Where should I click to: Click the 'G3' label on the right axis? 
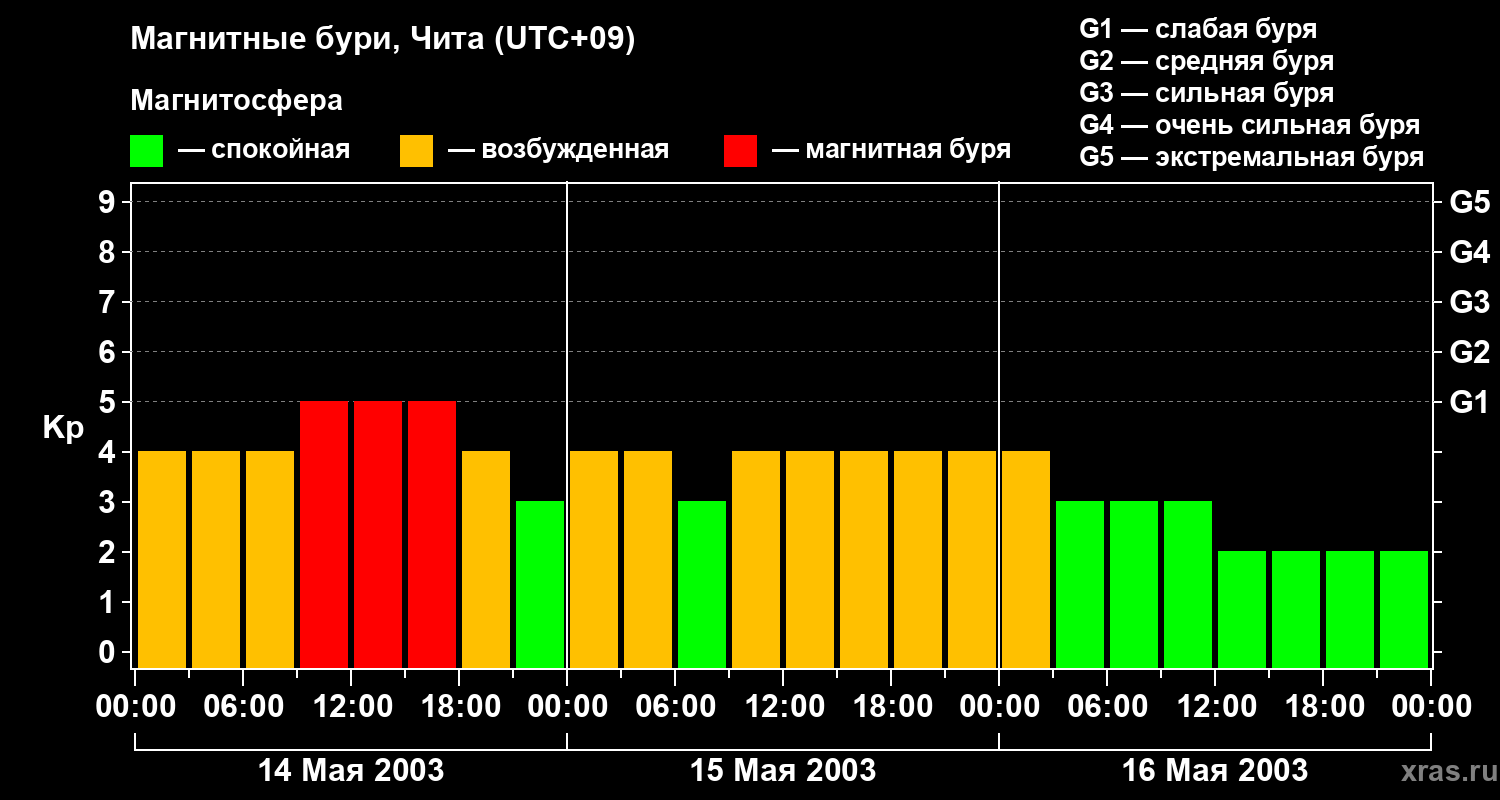1469,302
